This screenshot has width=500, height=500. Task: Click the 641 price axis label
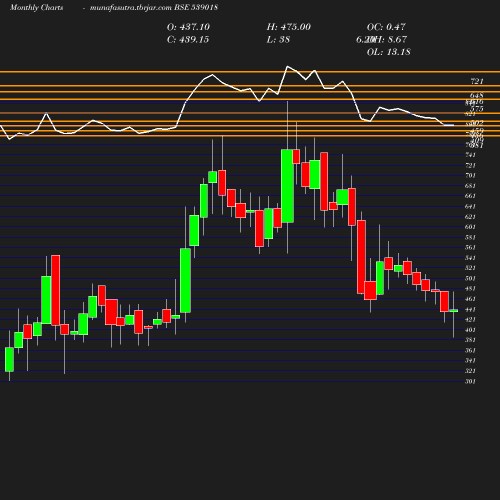click(470, 206)
